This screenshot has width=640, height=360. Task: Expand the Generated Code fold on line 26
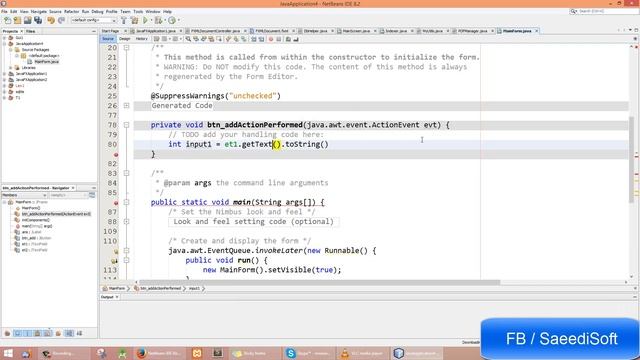pyautogui.click(x=127, y=105)
